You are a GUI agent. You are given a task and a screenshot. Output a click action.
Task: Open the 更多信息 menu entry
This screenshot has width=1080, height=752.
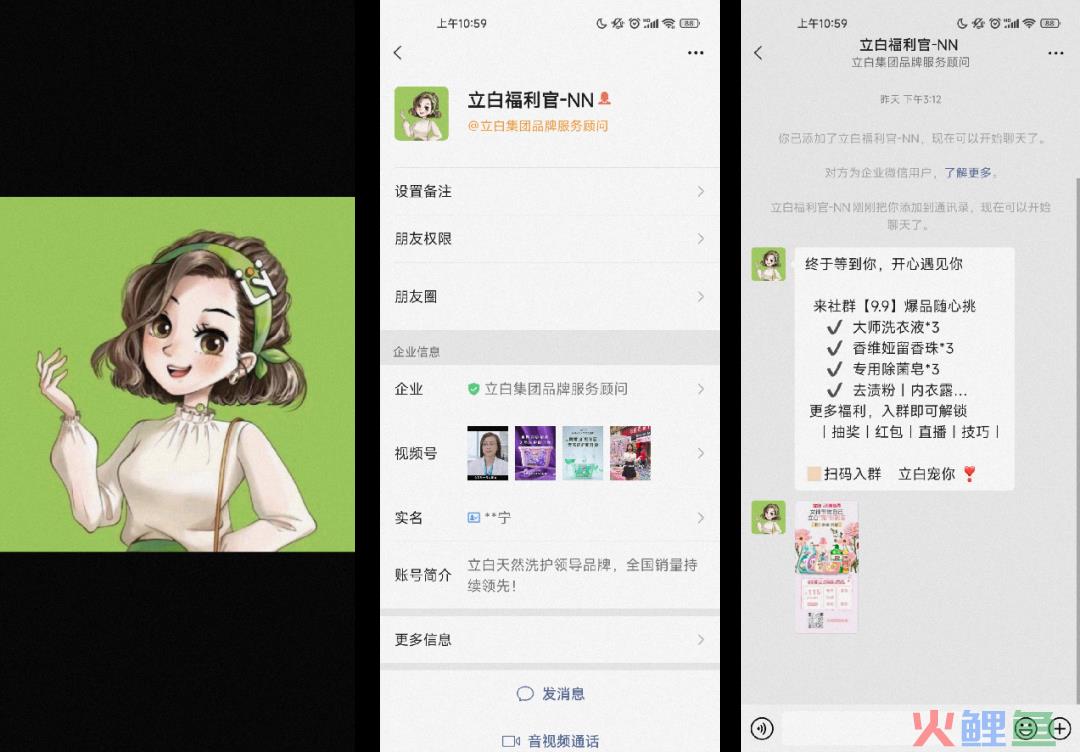(x=550, y=640)
